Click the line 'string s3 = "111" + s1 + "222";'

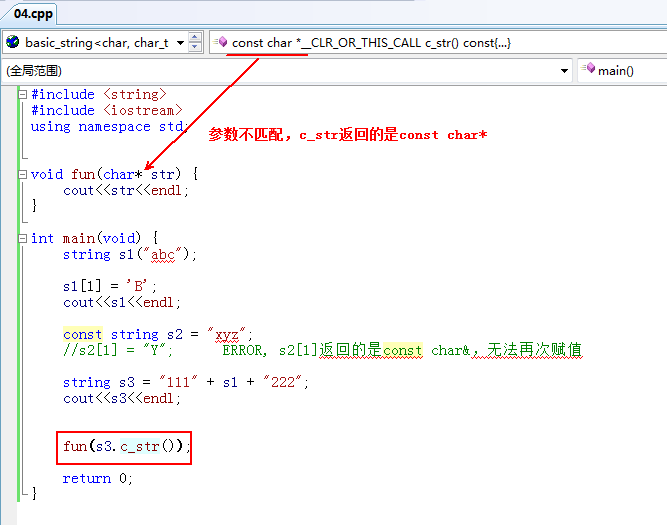click(x=186, y=382)
